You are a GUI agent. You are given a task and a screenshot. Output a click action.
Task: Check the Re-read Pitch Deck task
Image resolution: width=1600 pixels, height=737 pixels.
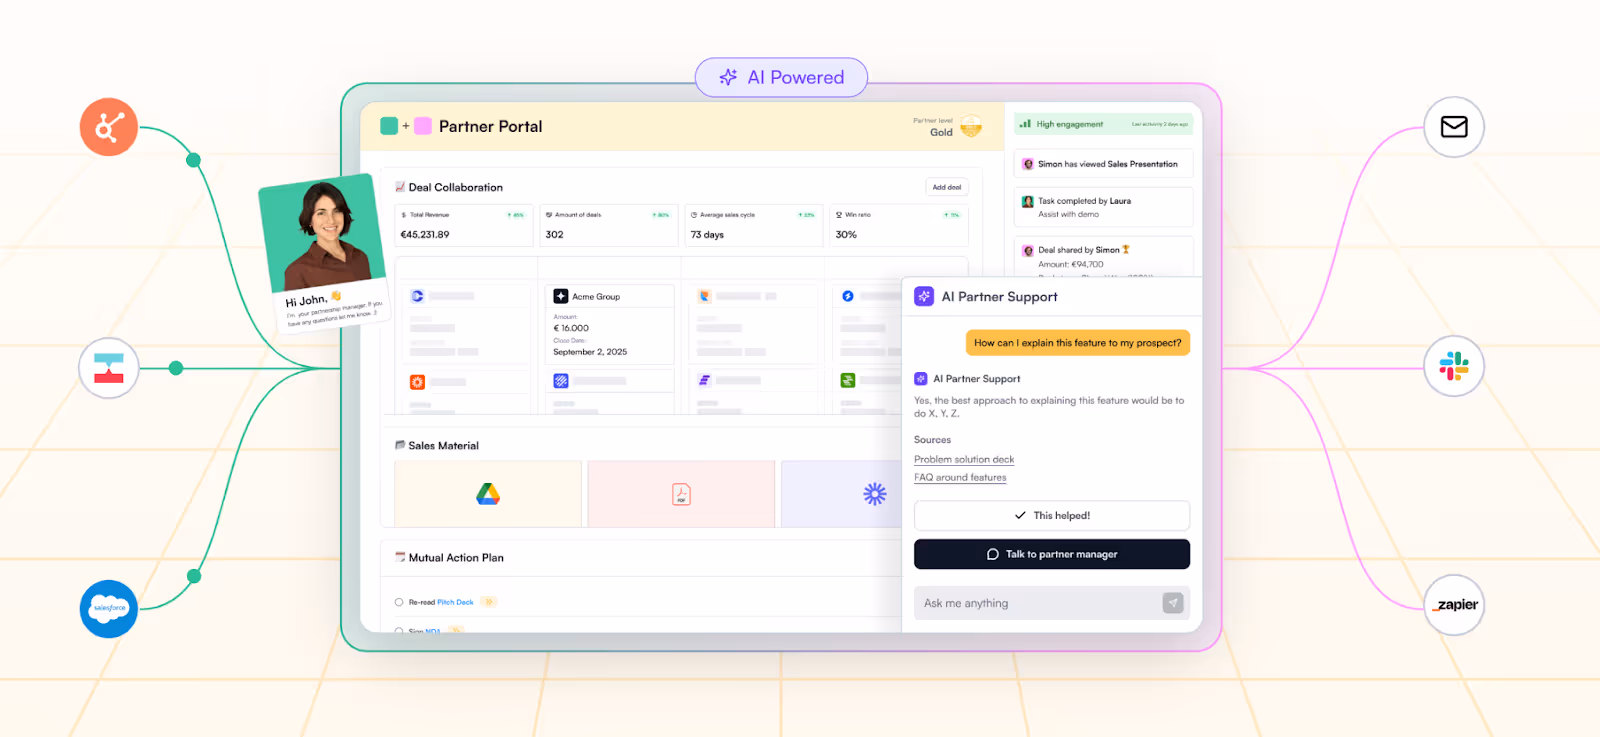pos(399,602)
